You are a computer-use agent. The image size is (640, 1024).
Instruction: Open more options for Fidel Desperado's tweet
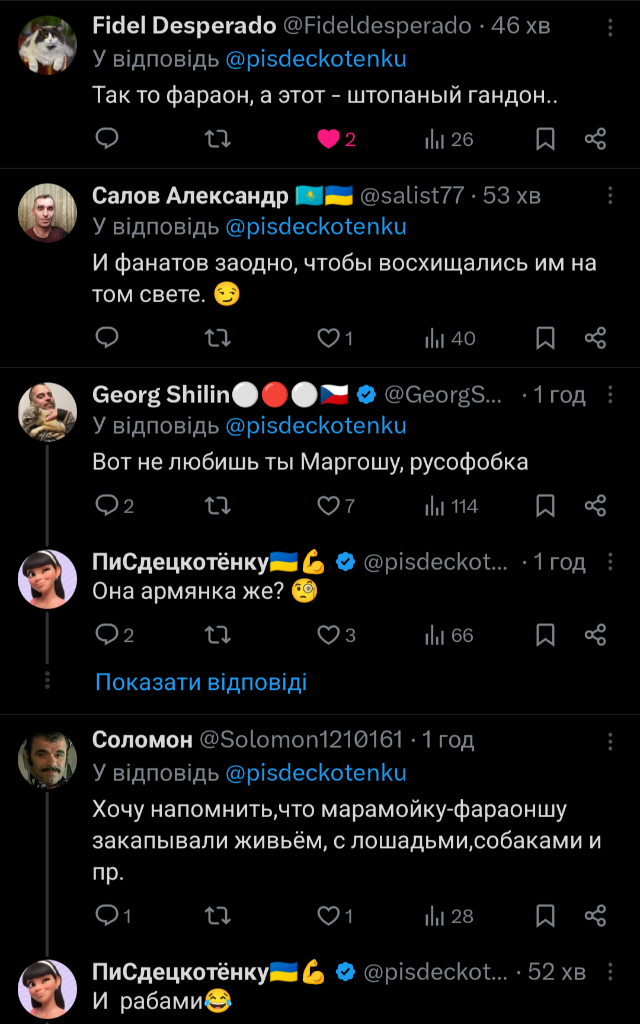[x=610, y=25]
